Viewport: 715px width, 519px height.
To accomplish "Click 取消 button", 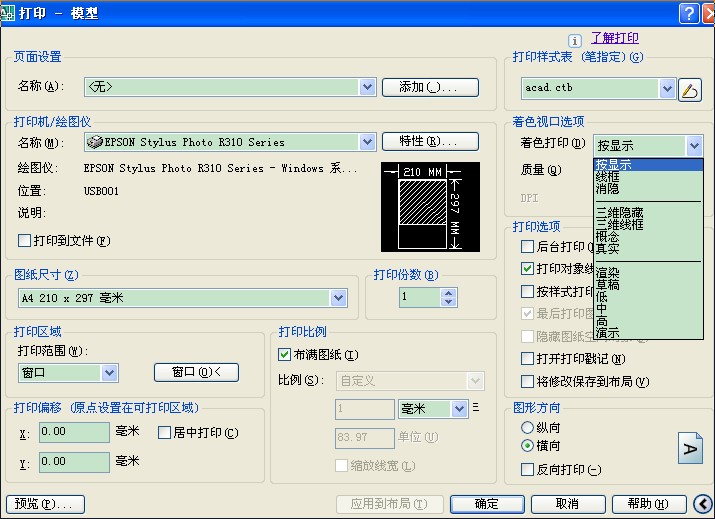I will point(568,504).
